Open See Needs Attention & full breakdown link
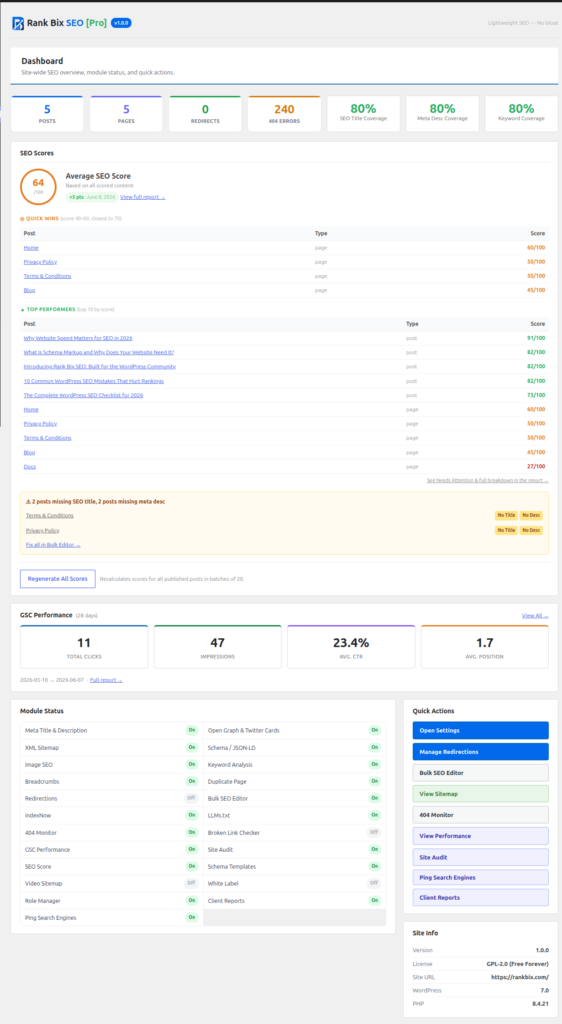Viewport: 562px width, 1024px height. [488, 480]
